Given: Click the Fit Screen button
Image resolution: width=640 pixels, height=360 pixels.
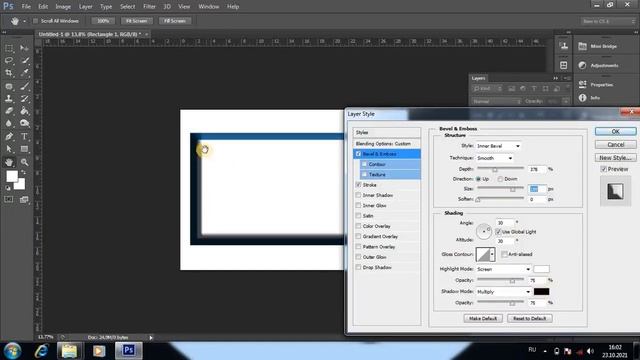Looking at the screenshot, I should [x=137, y=21].
